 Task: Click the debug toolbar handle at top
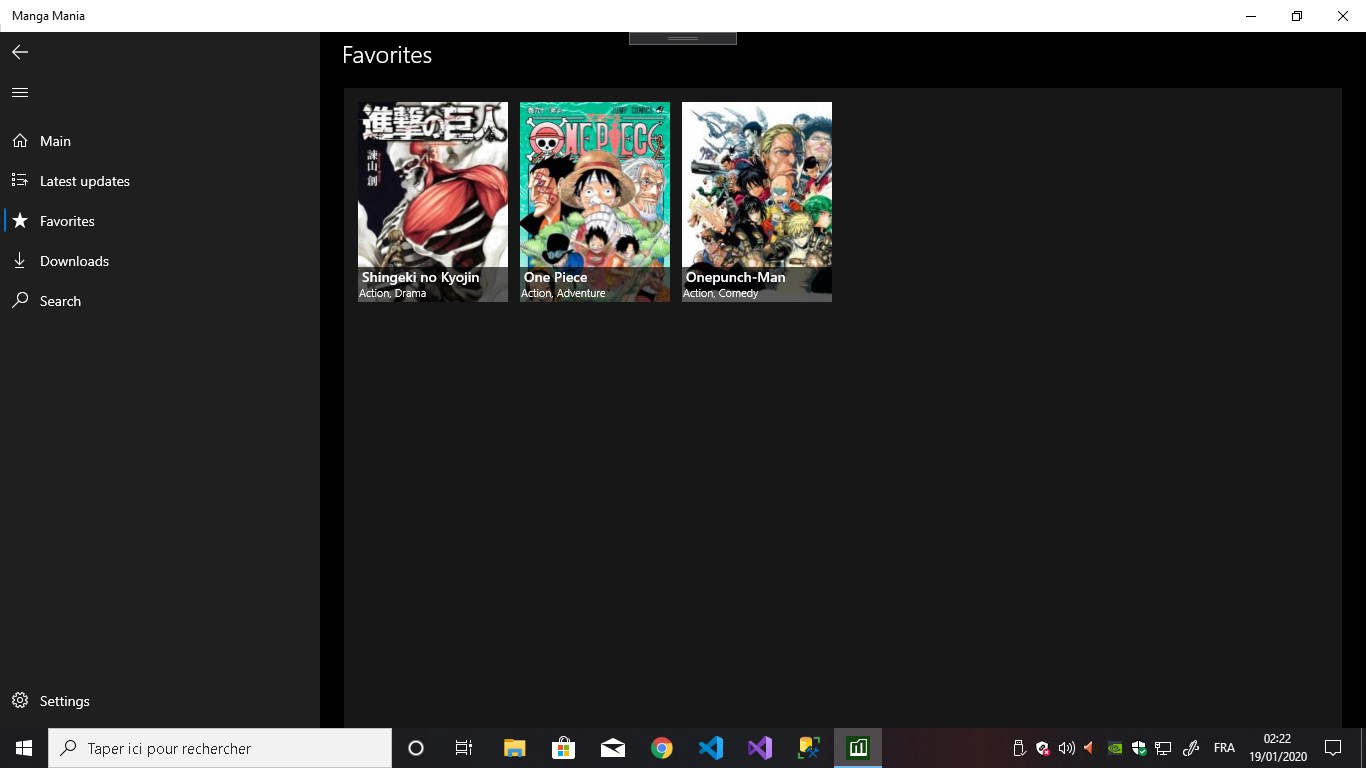tap(683, 38)
